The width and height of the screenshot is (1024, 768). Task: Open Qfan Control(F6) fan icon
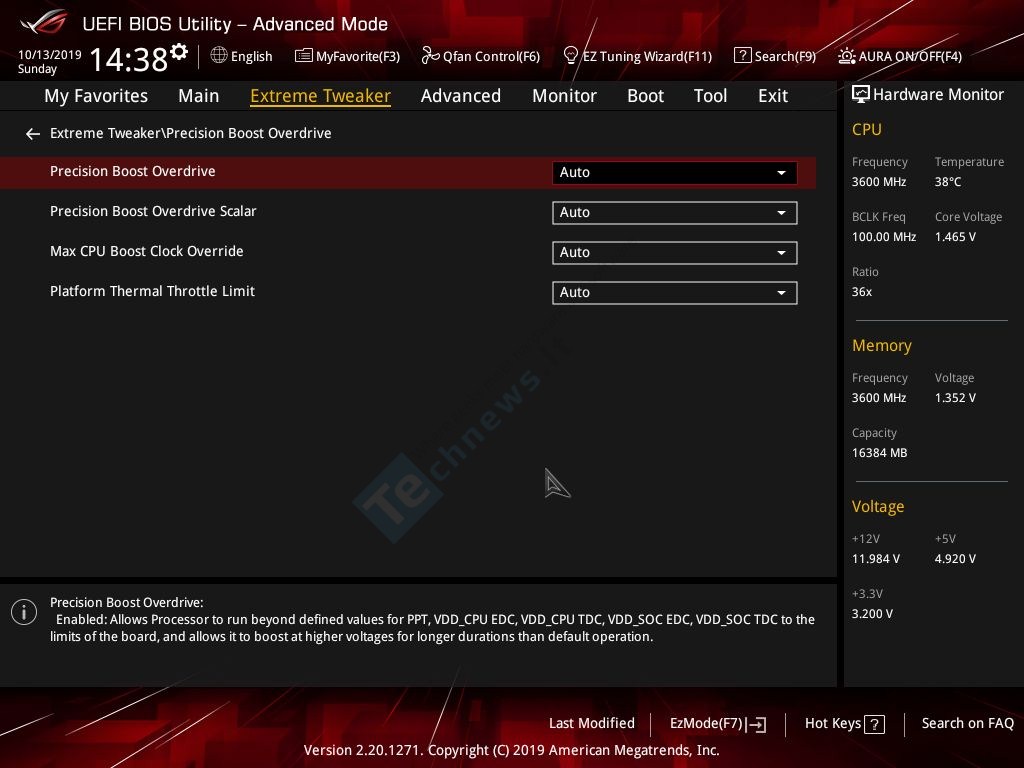[430, 56]
